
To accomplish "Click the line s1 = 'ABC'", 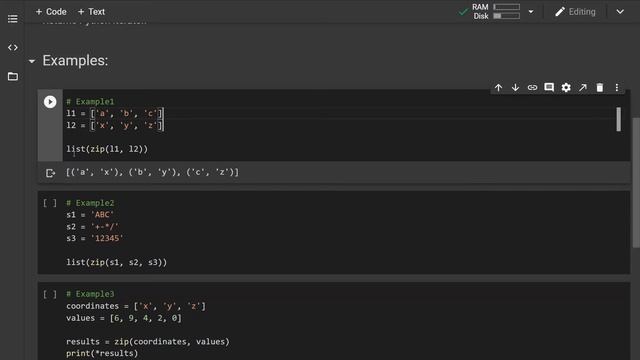I will coord(90,215).
